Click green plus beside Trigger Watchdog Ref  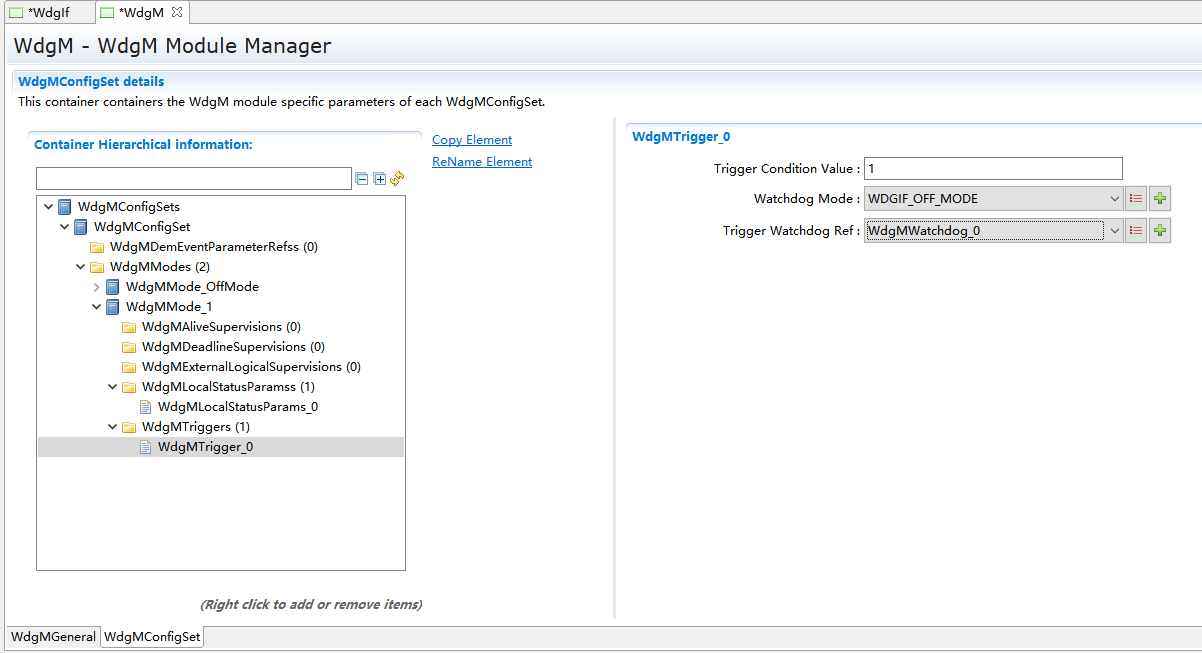point(1160,231)
